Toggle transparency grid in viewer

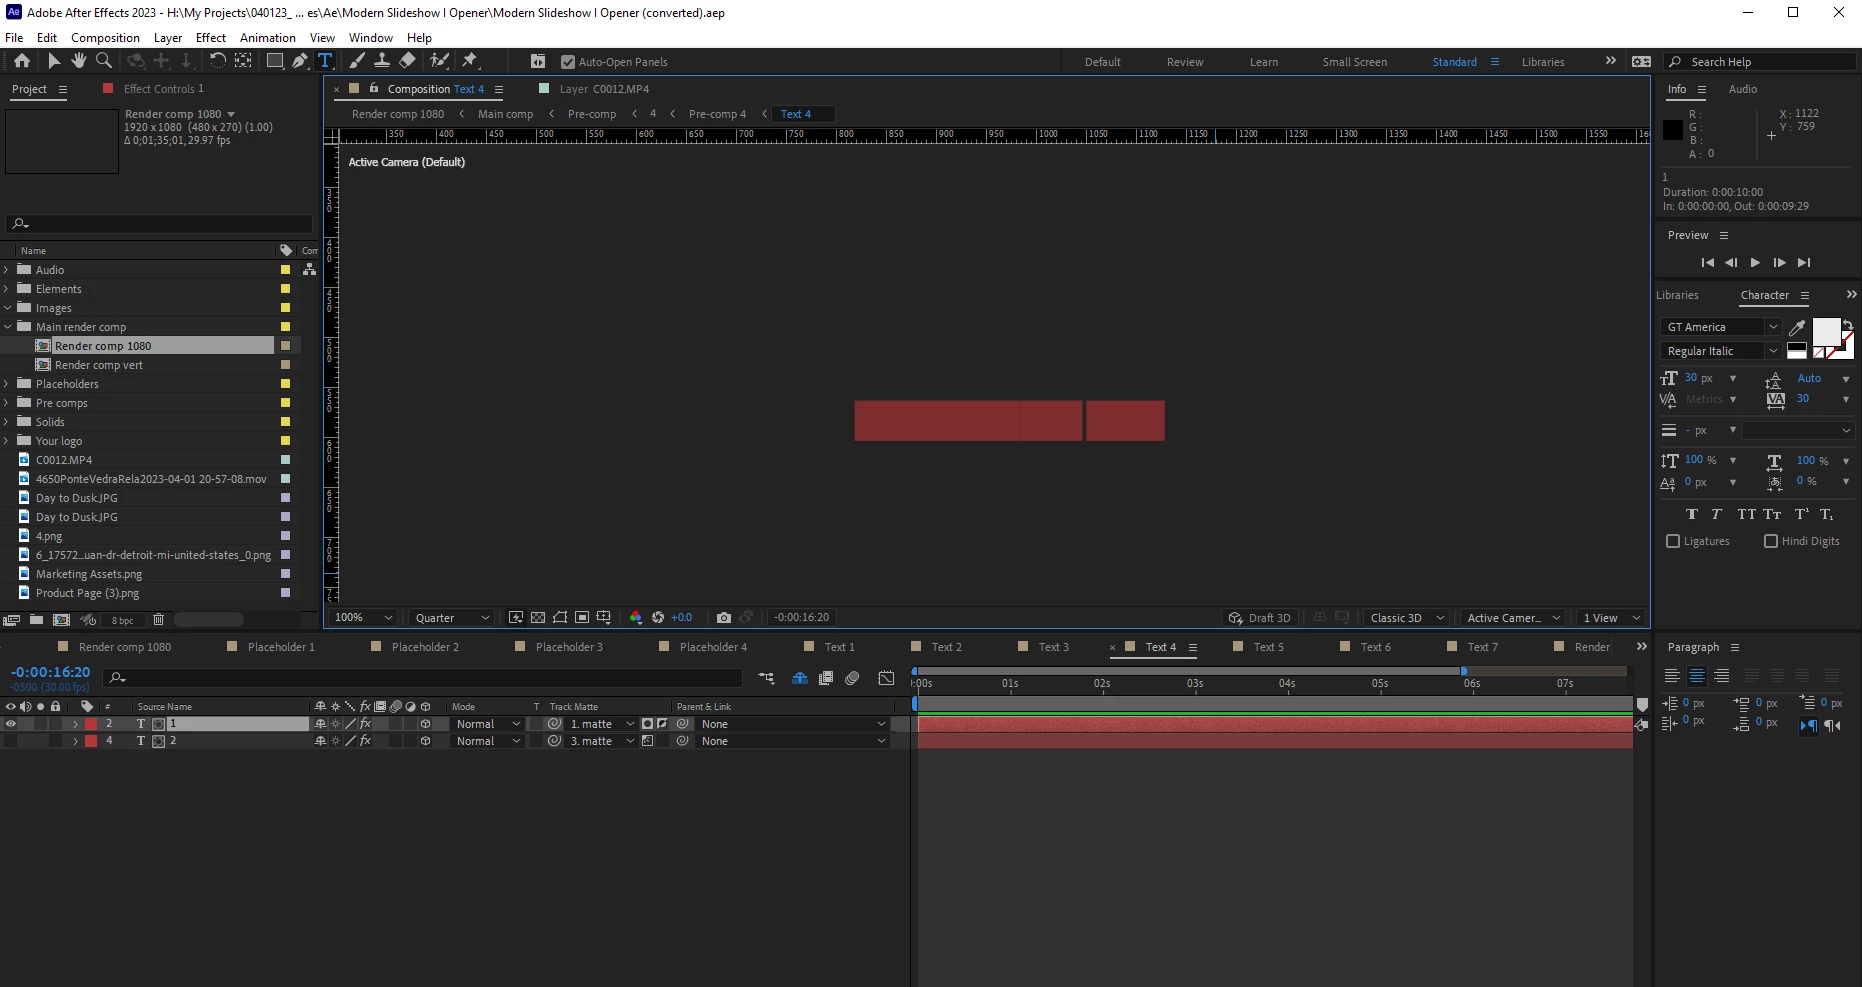pos(538,617)
